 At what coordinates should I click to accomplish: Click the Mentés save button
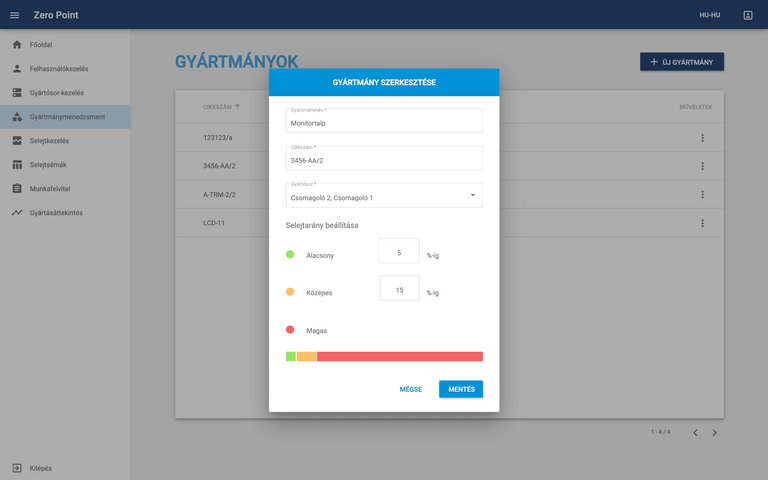coord(460,389)
